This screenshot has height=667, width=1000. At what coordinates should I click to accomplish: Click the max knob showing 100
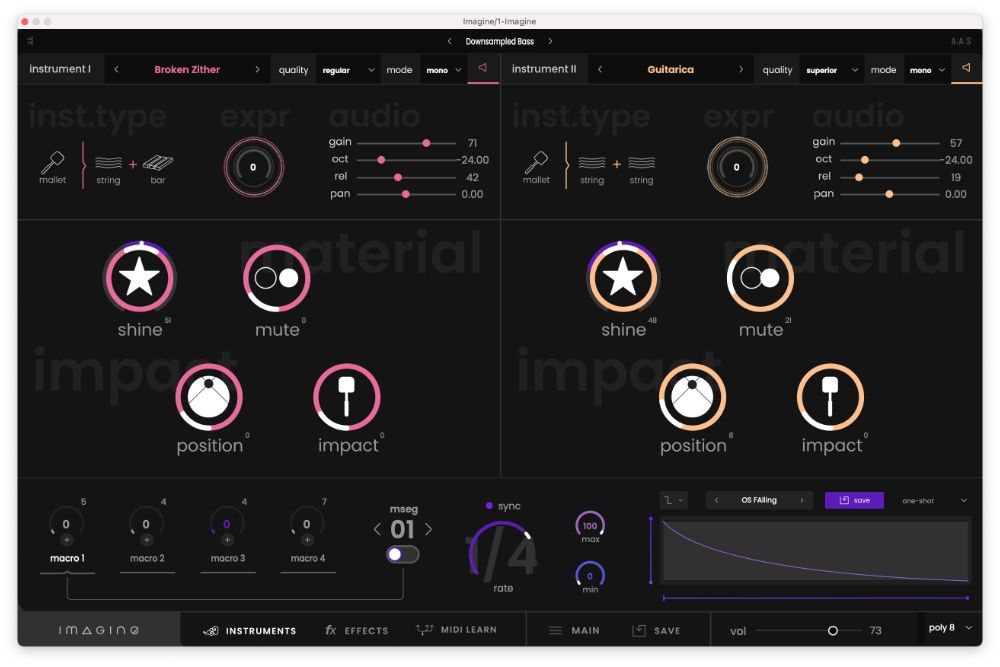[590, 525]
